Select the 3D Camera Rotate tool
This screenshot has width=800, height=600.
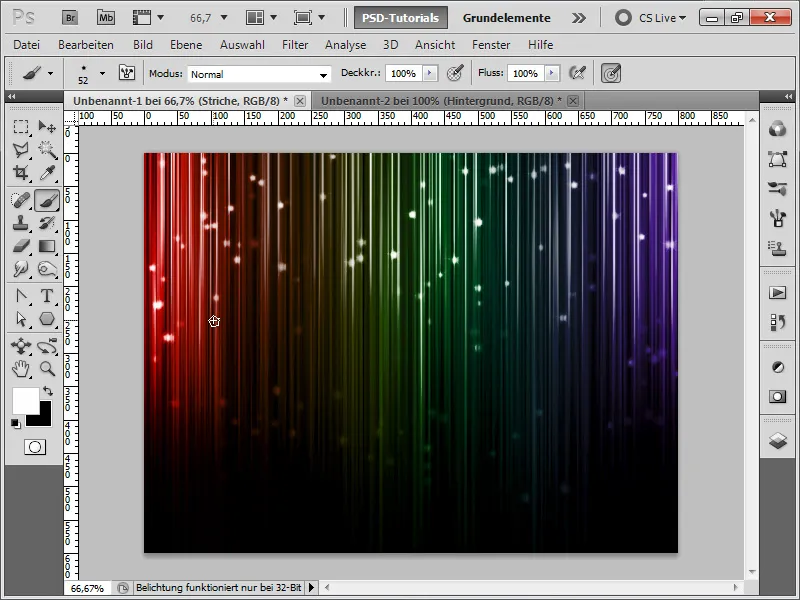[x=47, y=346]
